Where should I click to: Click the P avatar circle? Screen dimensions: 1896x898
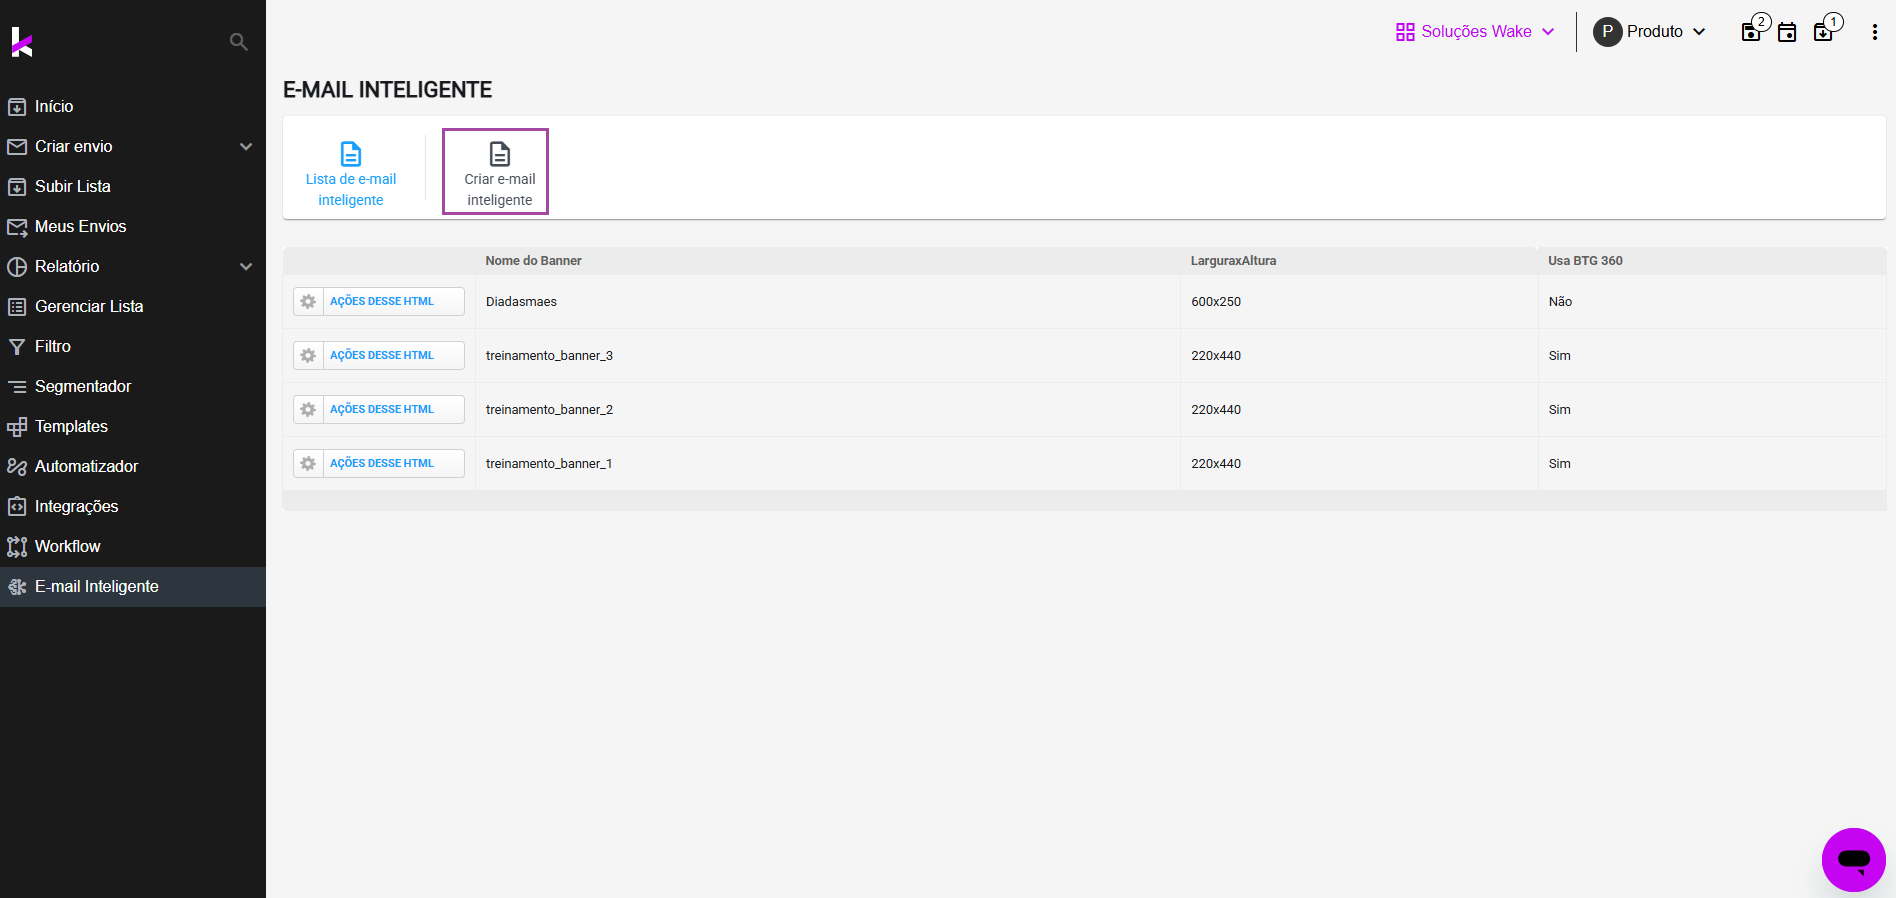1607,32
